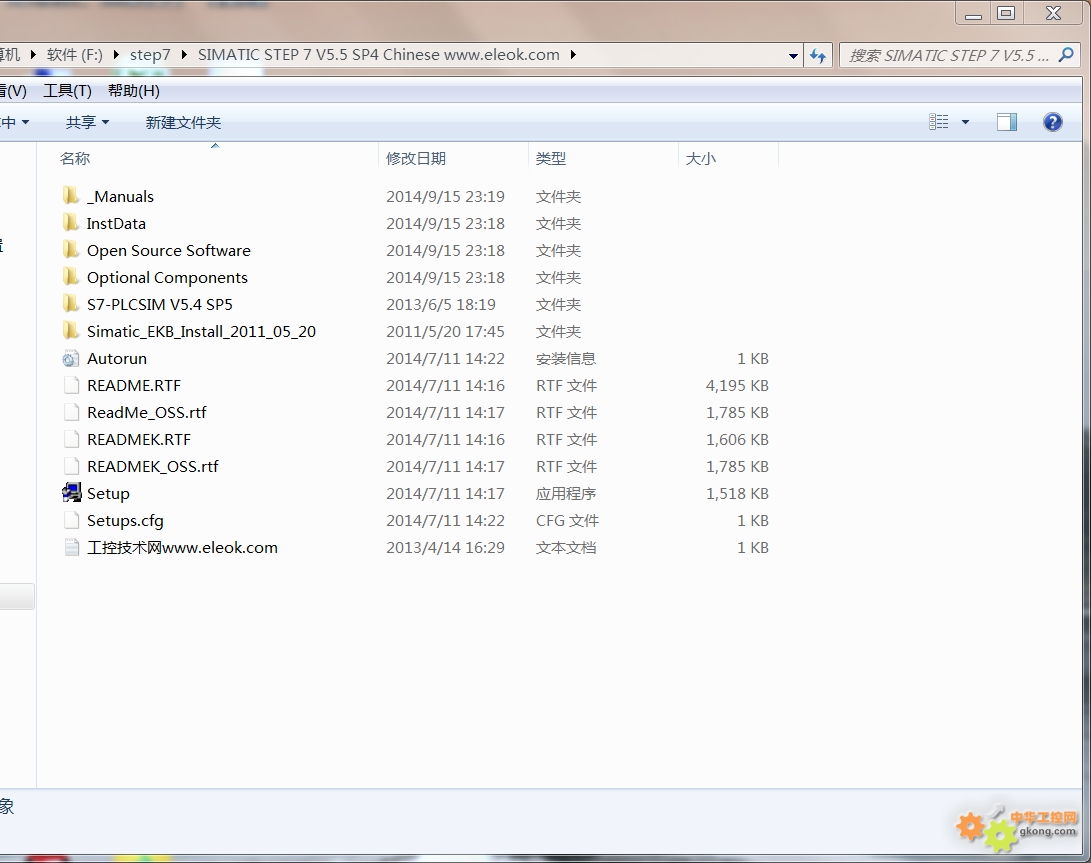Toggle the preview pane icon
The height and width of the screenshot is (863, 1091).
pos(1006,122)
